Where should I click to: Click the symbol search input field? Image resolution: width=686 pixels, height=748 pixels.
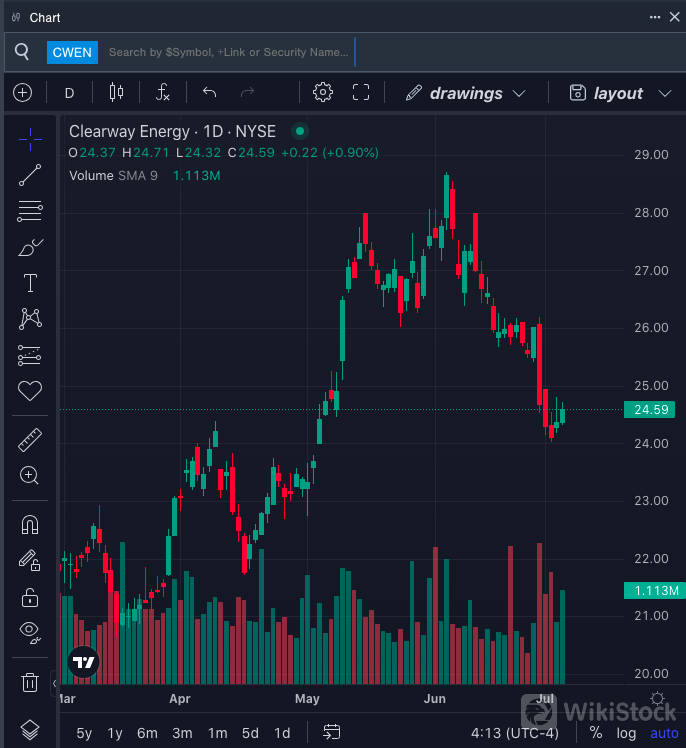point(228,52)
